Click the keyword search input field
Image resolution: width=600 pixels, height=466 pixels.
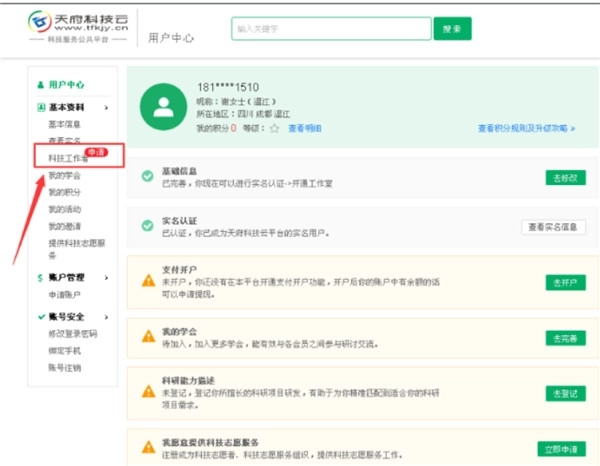[x=330, y=29]
